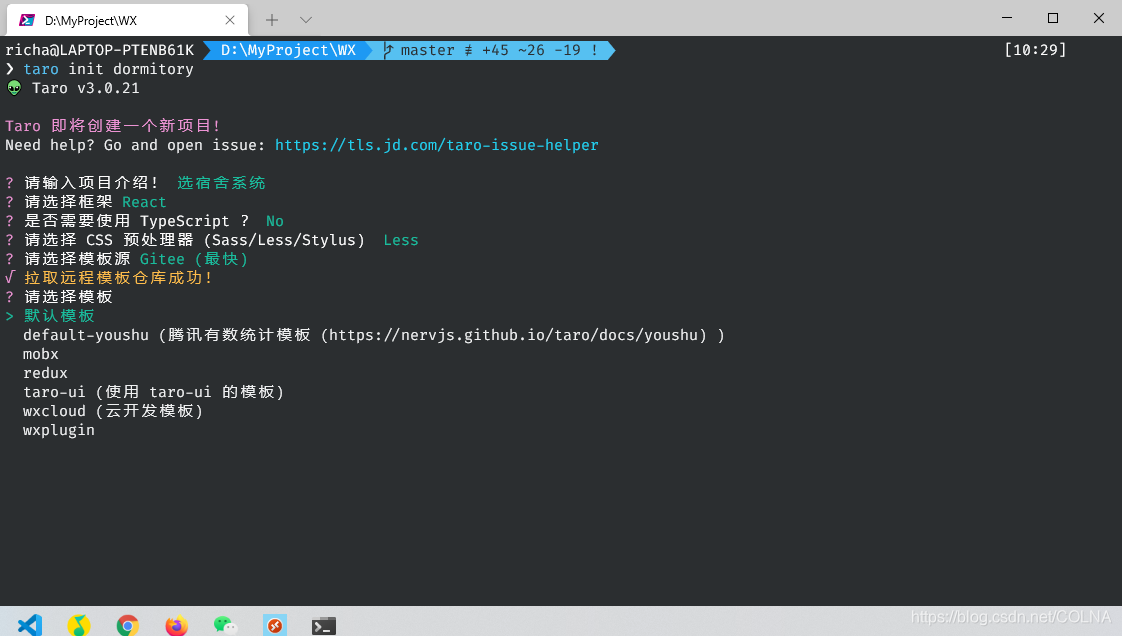Screen dimensions: 1122x636
Task: Minimize the terminal window
Action: (1007, 18)
